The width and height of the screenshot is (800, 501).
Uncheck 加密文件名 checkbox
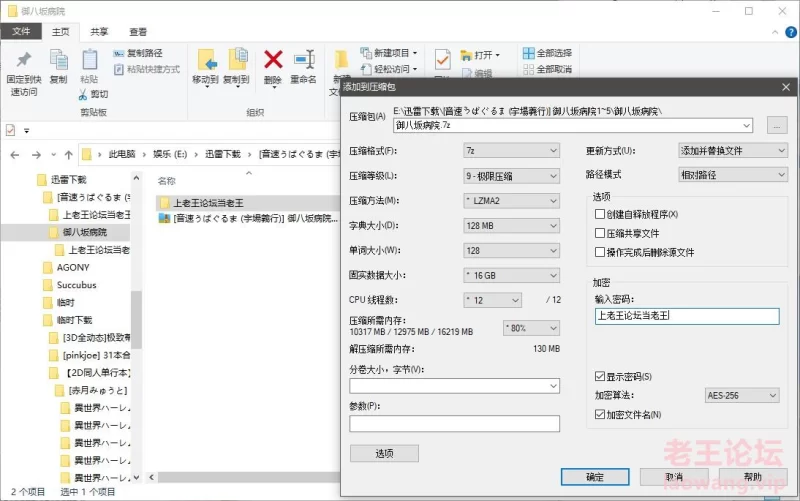600,414
